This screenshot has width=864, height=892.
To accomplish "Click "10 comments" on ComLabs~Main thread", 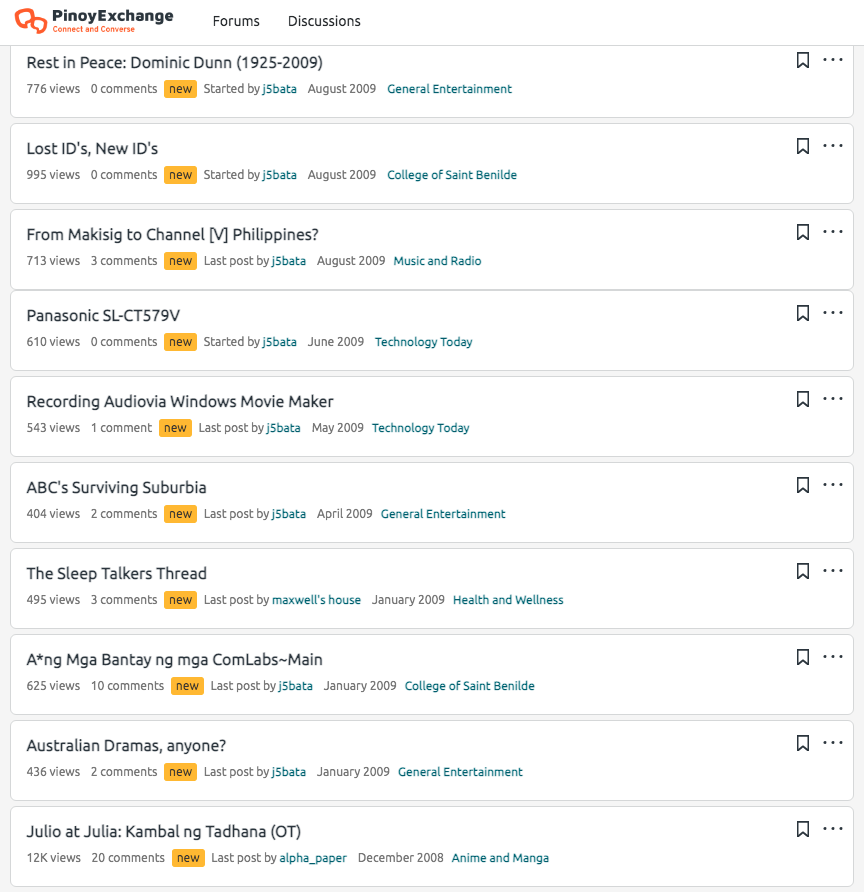I will [127, 685].
